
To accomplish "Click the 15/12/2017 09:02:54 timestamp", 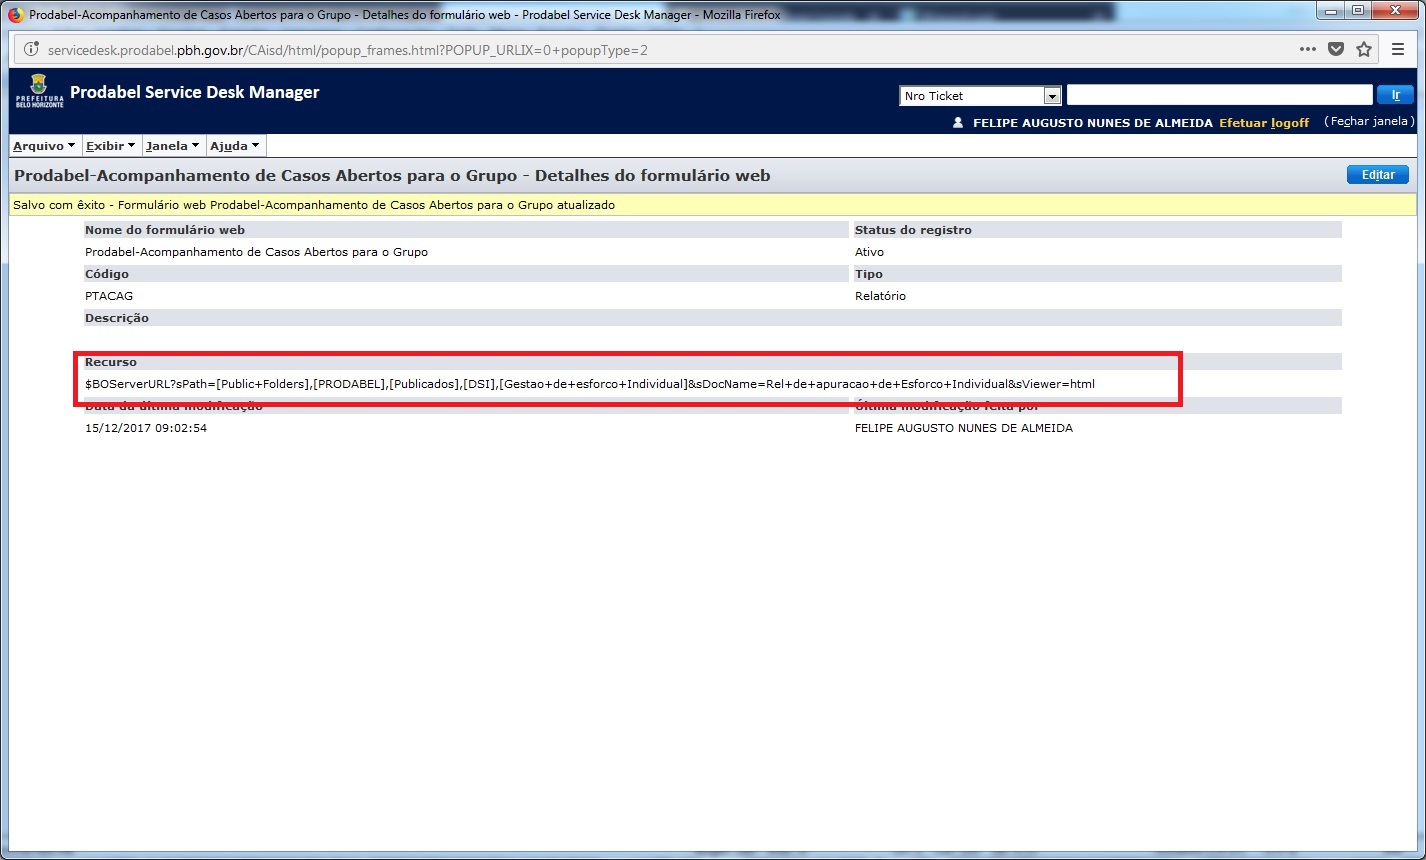I will click(x=146, y=428).
